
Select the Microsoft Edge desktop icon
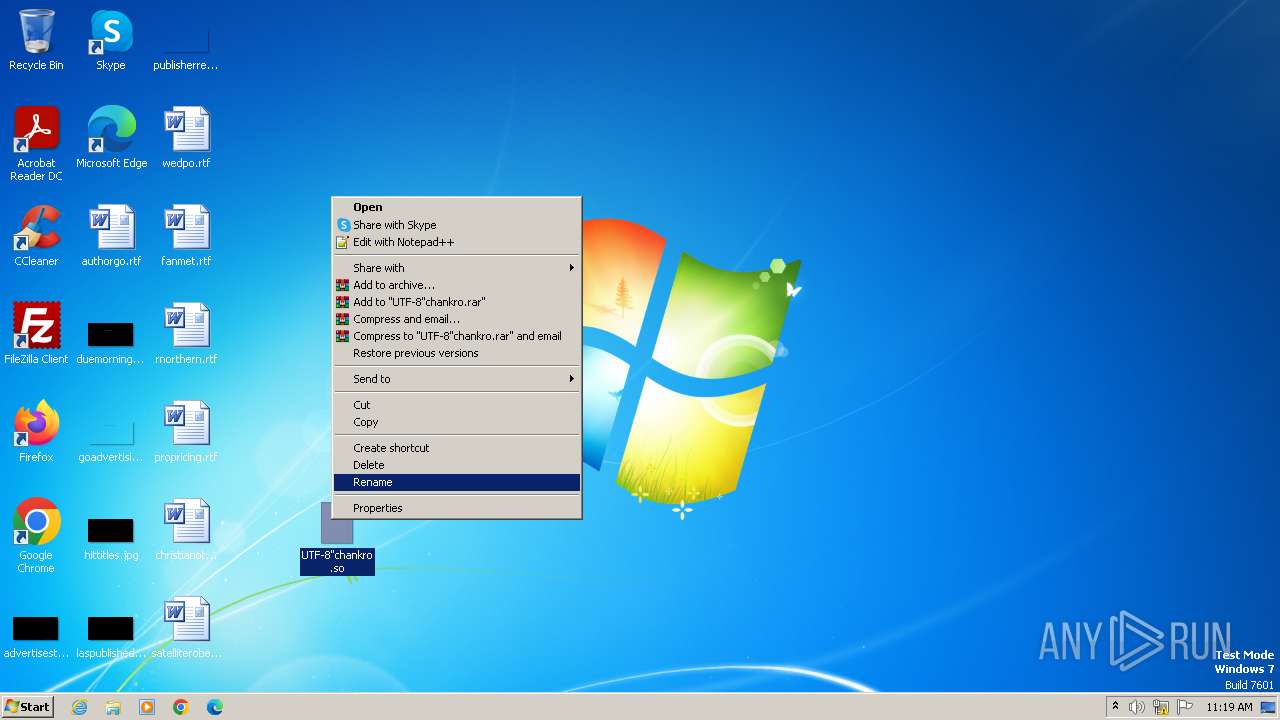pyautogui.click(x=111, y=138)
